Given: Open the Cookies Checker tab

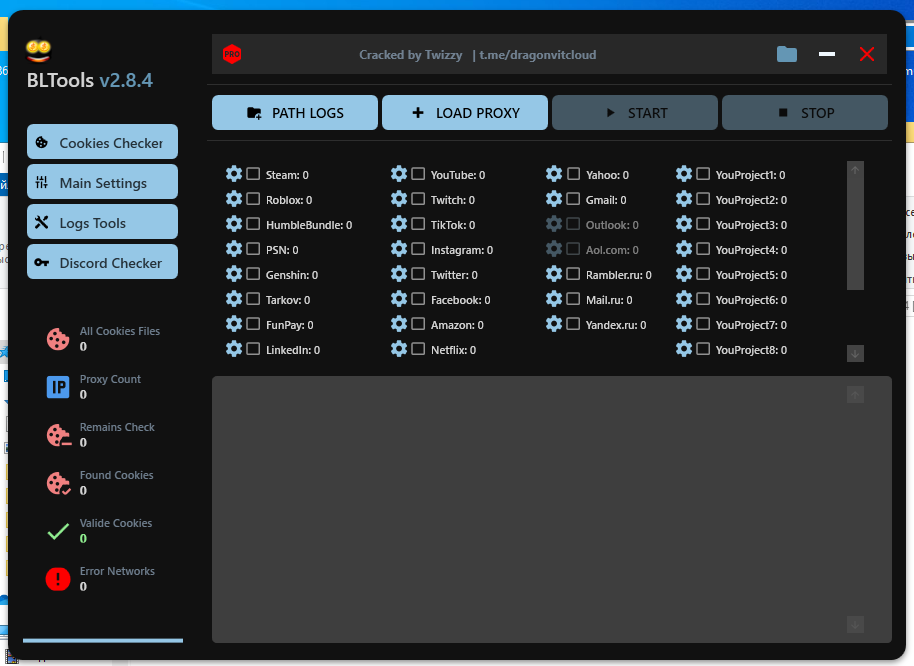Looking at the screenshot, I should click(103, 142).
